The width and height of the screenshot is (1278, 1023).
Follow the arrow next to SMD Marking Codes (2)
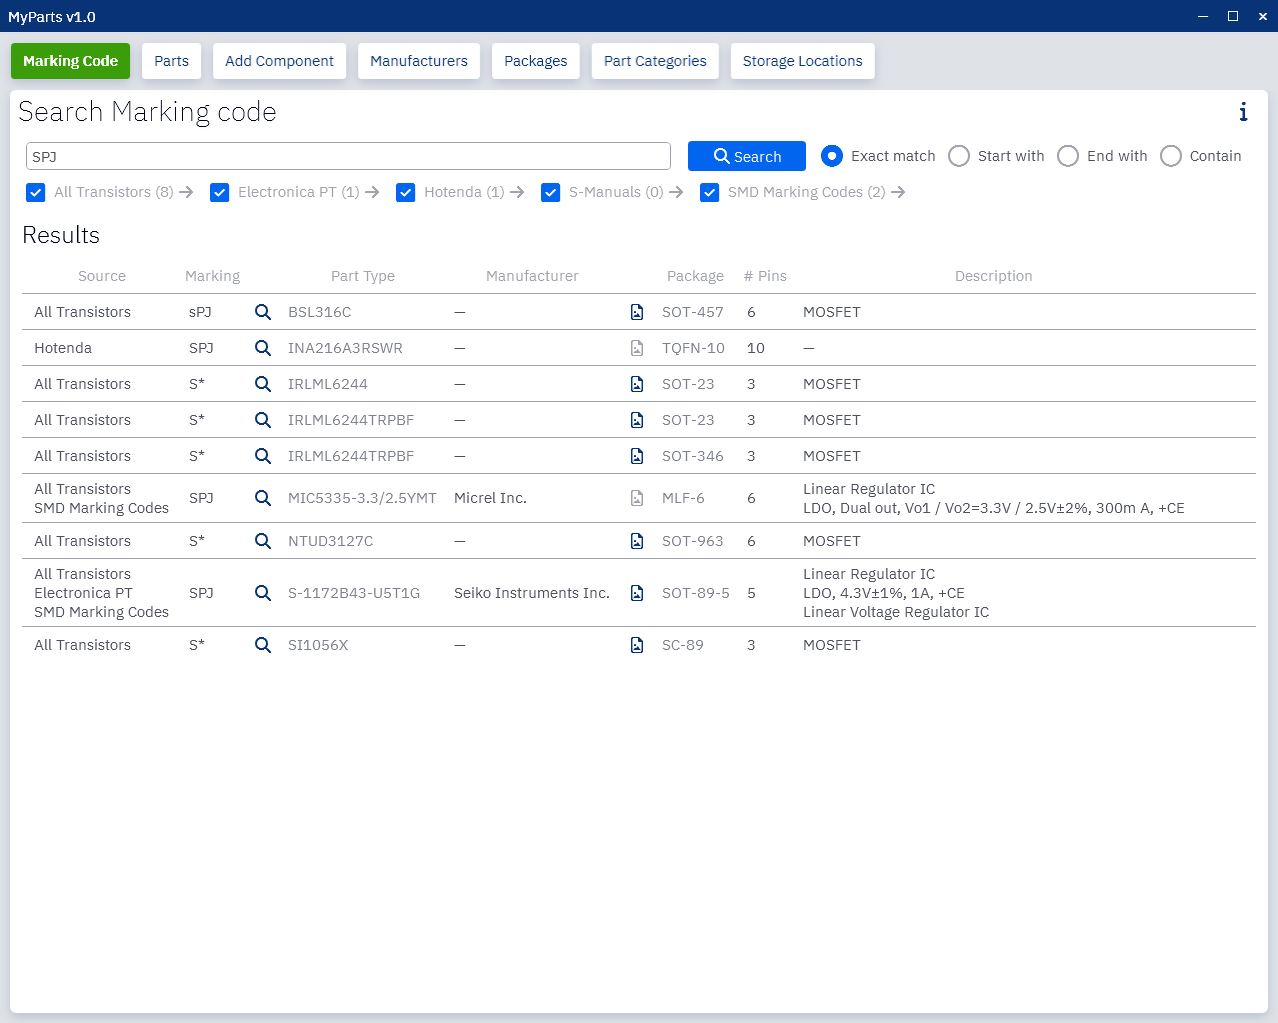click(898, 192)
